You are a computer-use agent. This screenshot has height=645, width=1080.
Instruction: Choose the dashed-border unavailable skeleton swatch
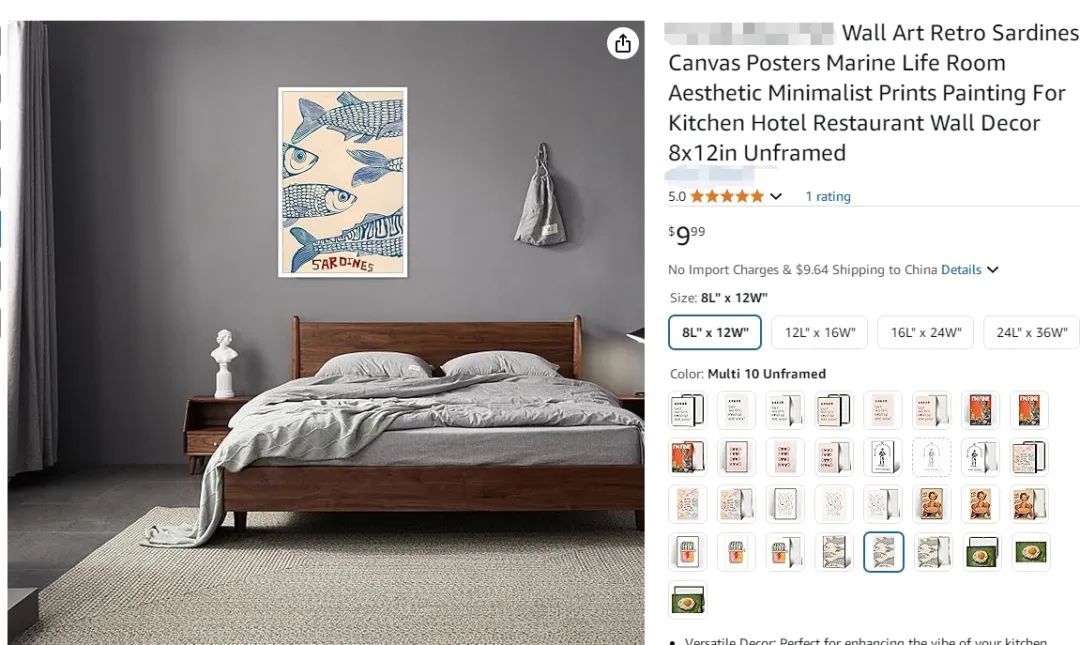click(x=931, y=457)
